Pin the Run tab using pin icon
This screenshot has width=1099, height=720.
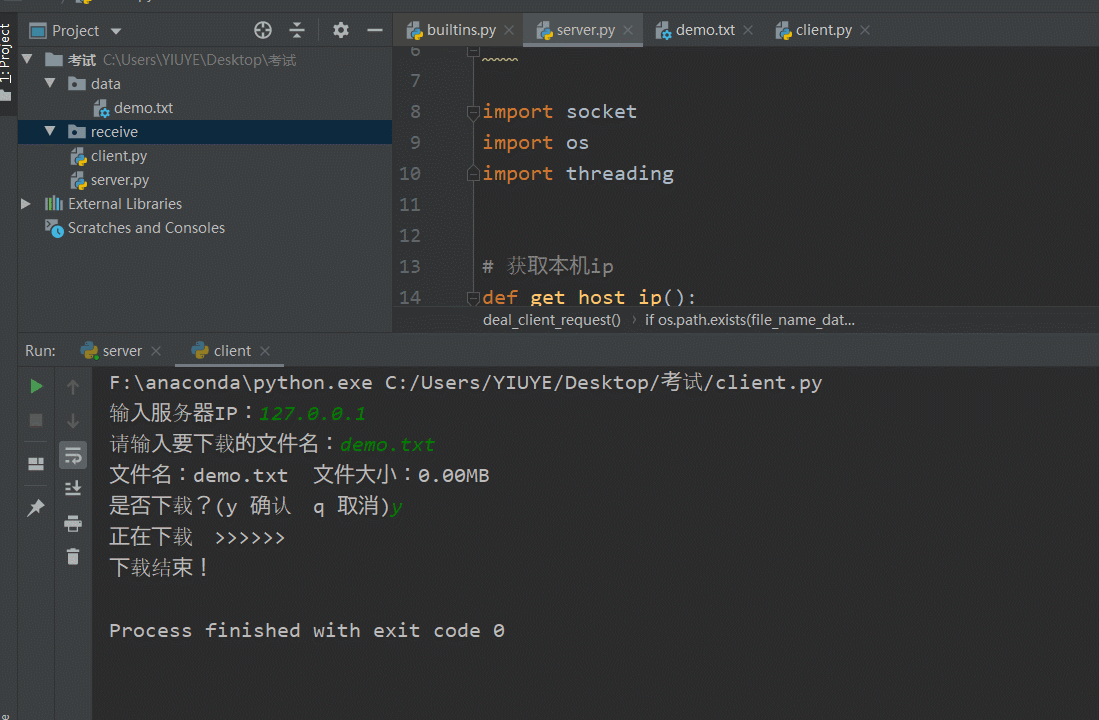(36, 507)
